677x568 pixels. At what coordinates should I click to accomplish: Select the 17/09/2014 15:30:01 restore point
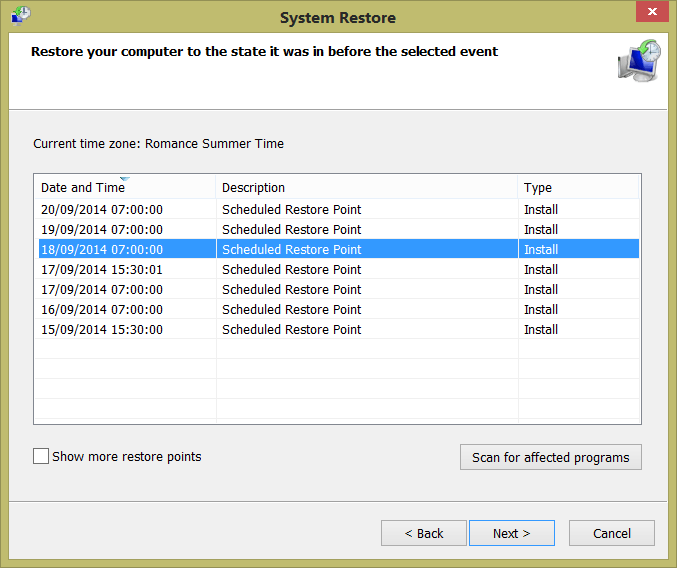point(102,270)
